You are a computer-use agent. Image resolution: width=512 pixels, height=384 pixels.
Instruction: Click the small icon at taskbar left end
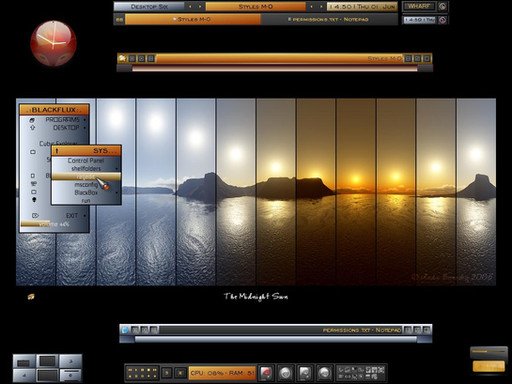pyautogui.click(x=119, y=20)
